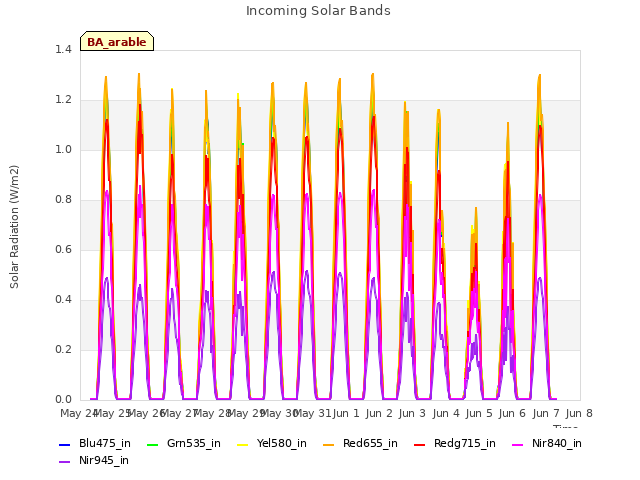Viewport: 640px width, 480px height.
Task: Click the Solar Radiation (W/m2) axis label
Action: pos(14,227)
